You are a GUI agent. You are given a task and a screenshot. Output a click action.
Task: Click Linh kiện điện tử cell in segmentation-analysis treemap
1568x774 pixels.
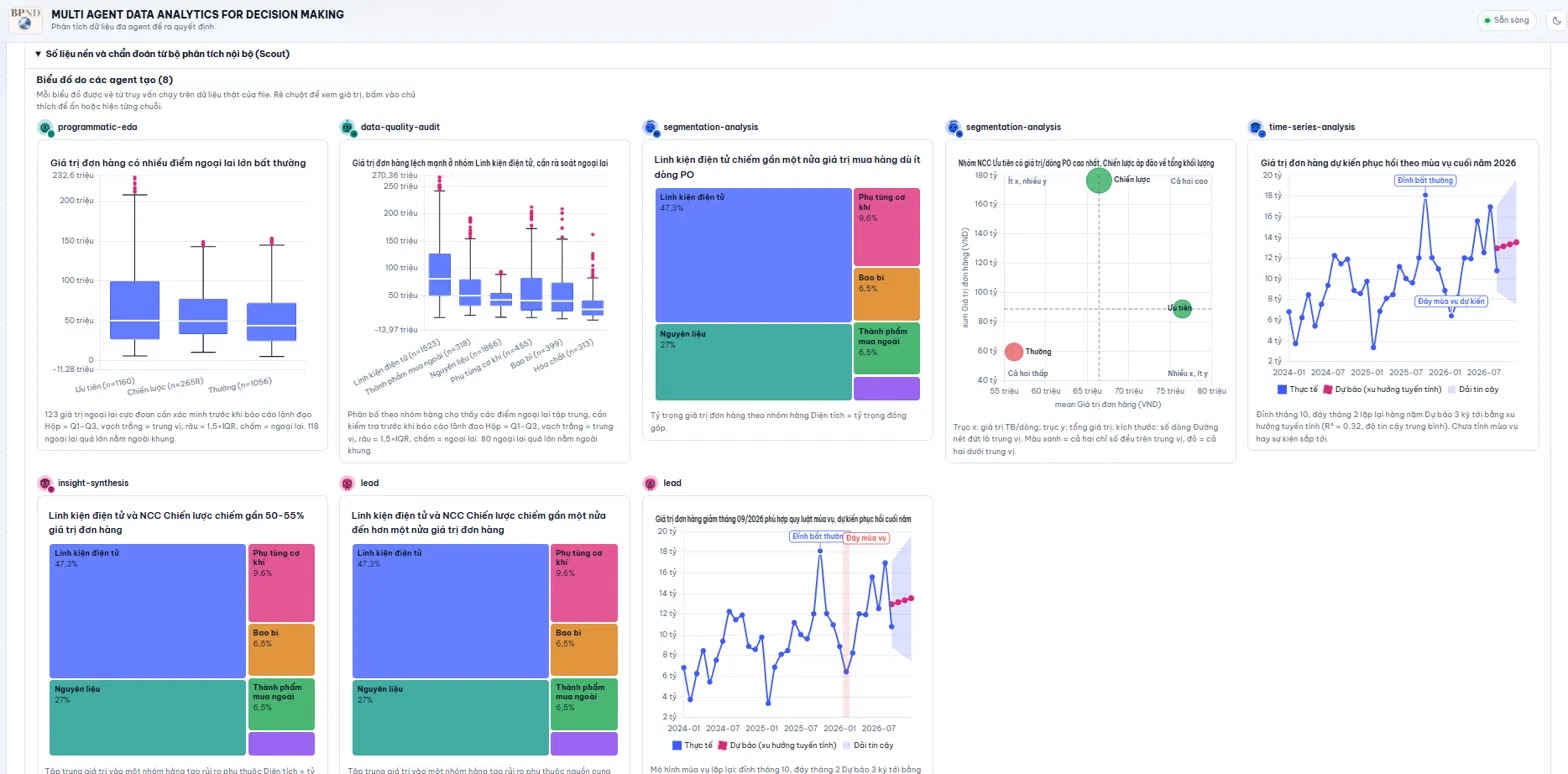(x=753, y=254)
